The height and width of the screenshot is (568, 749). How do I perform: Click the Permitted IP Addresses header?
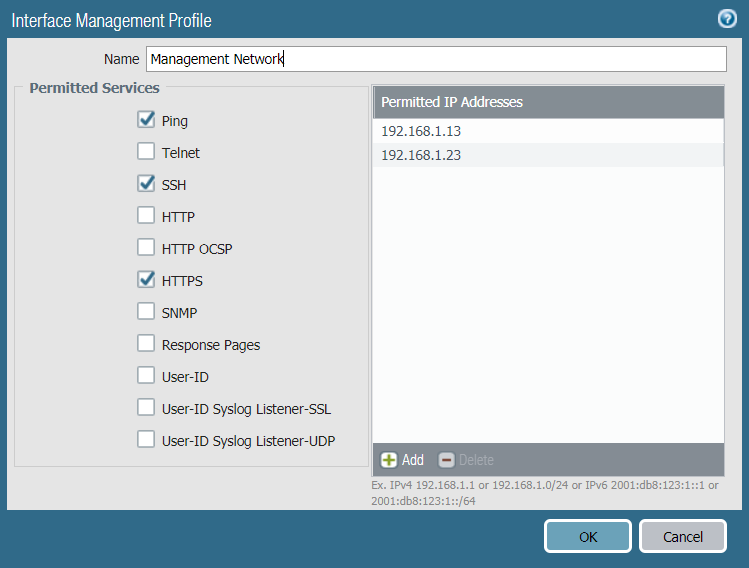pos(548,102)
